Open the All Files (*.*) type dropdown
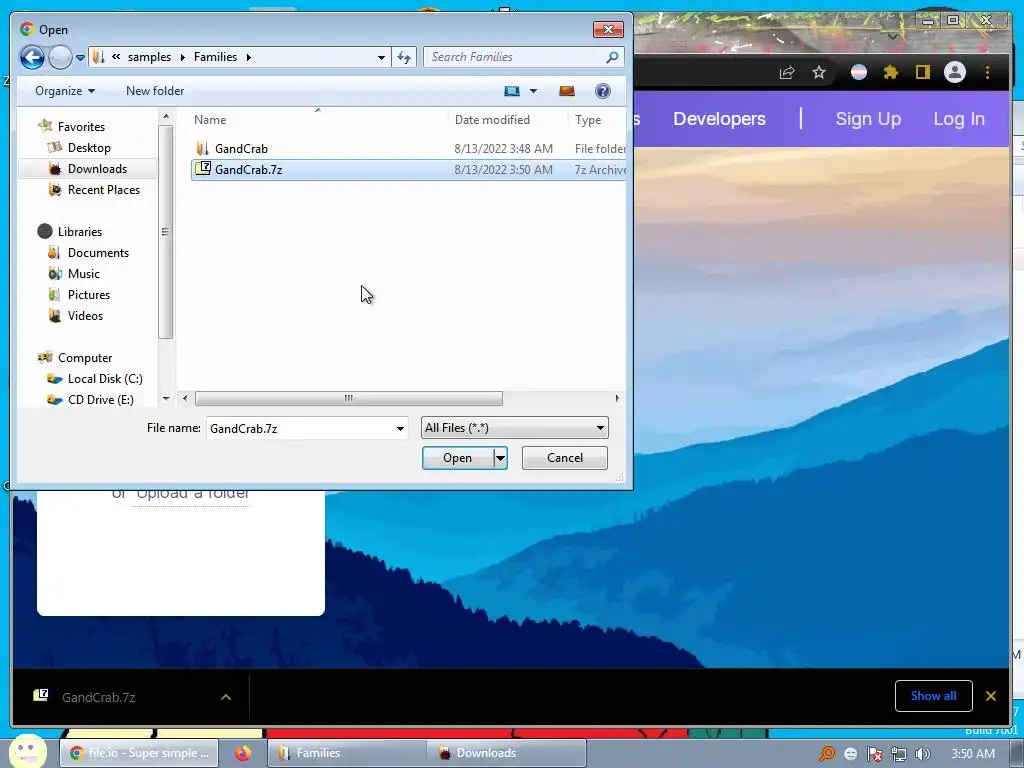 click(x=515, y=428)
